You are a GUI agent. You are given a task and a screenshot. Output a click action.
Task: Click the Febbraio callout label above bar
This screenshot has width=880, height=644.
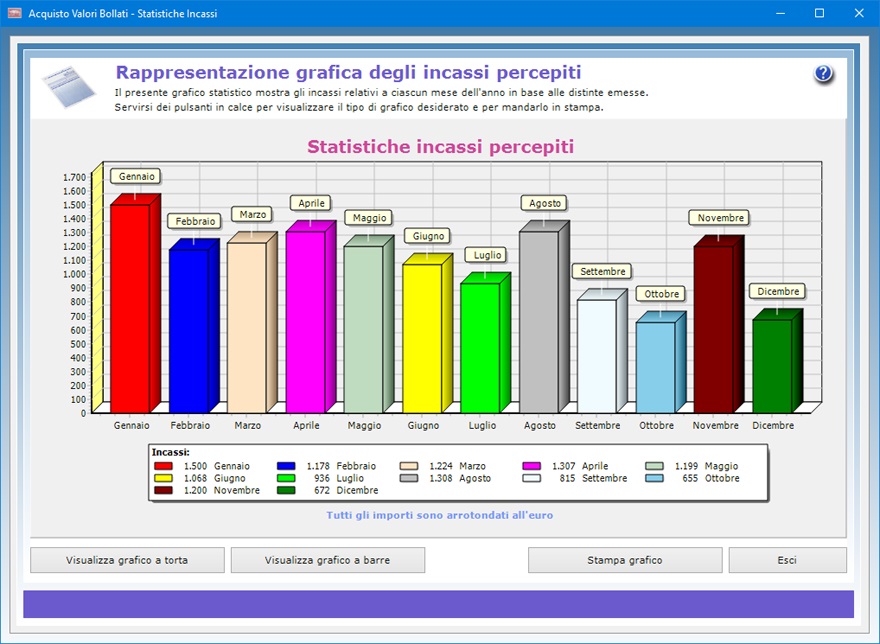coord(195,221)
